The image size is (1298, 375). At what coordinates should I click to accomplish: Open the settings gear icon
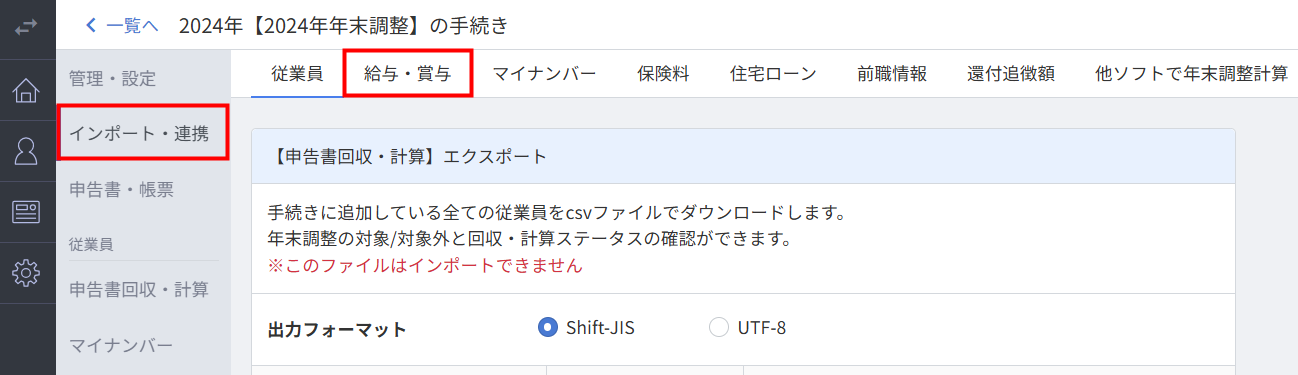(27, 272)
